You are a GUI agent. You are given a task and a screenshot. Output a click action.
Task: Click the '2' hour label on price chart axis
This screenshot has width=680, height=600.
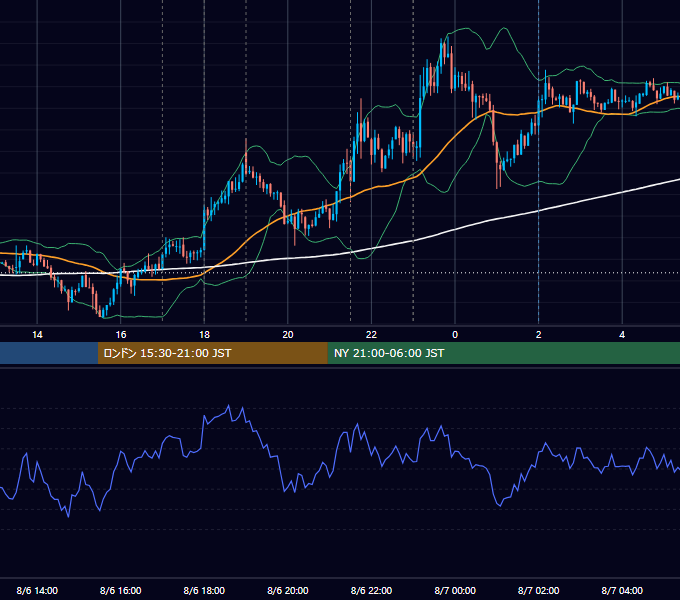539,335
